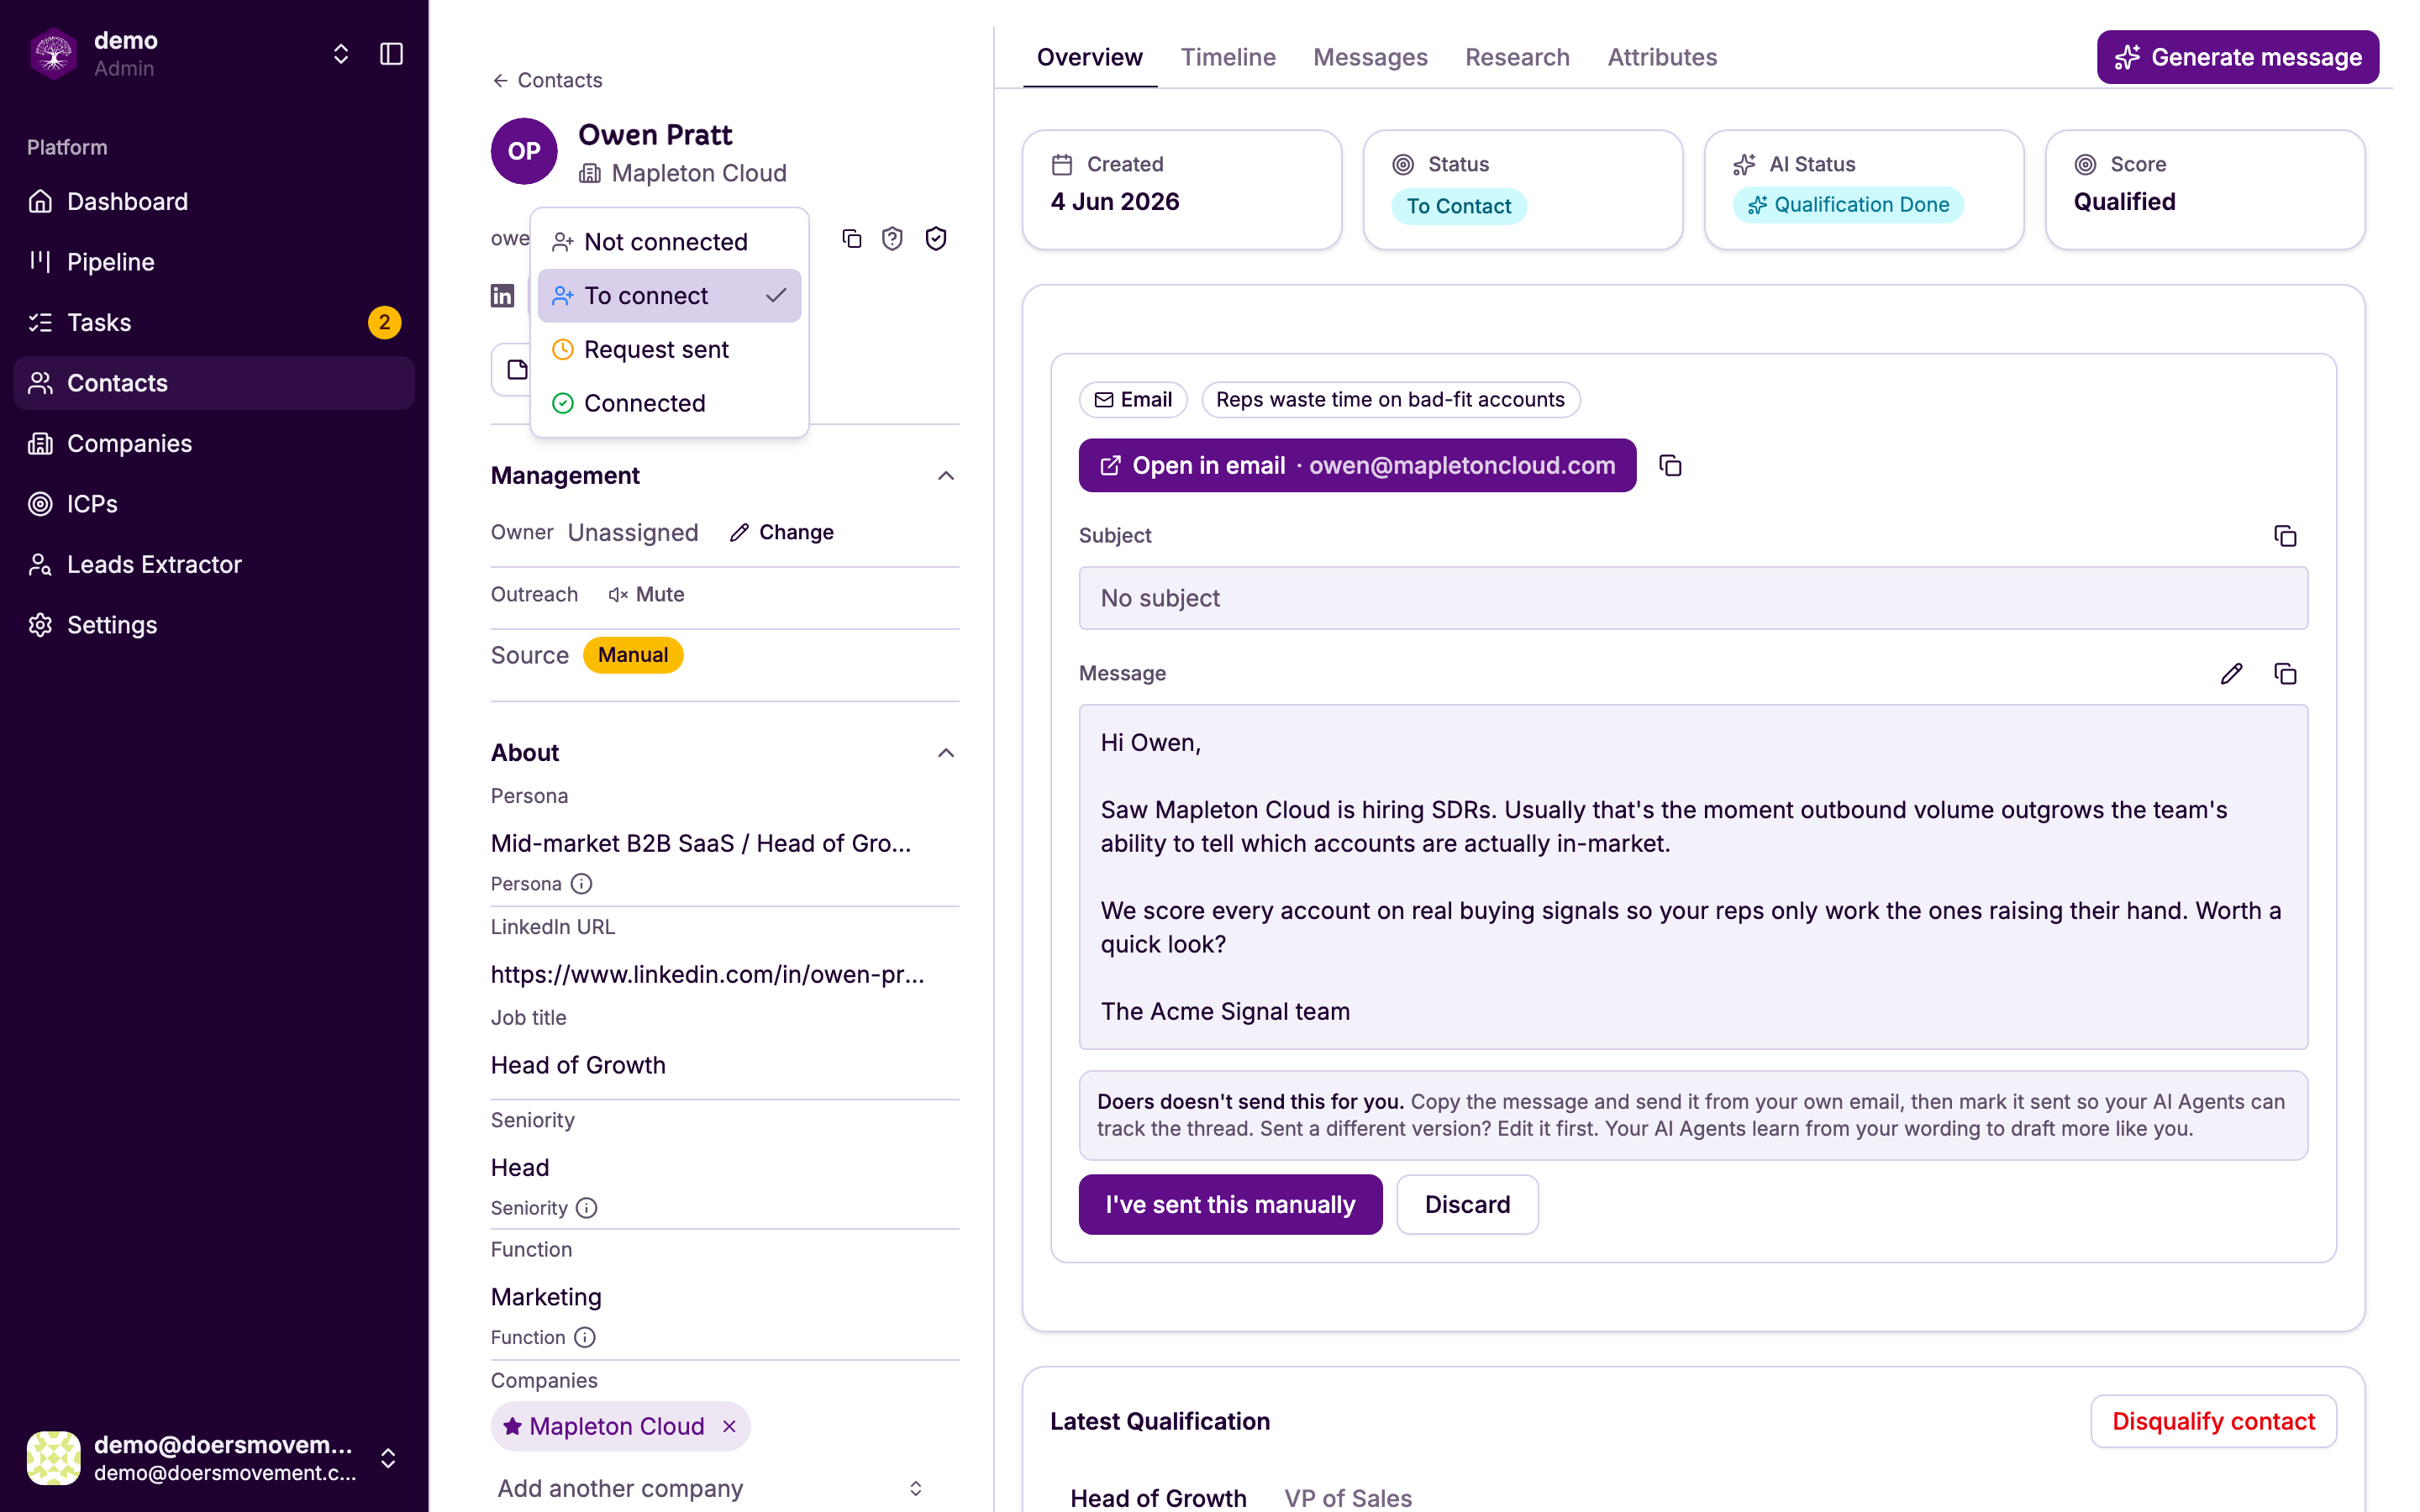Open the LinkedIn profile icon

pos(502,295)
